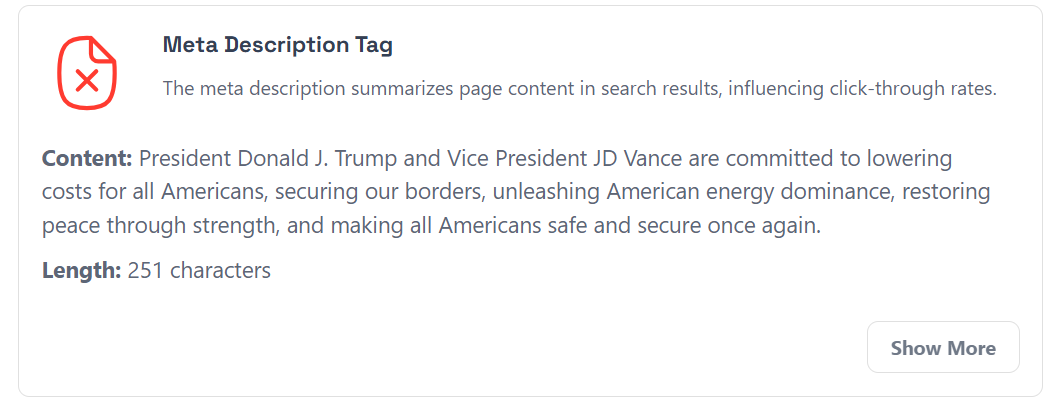
Task: Click the word restoring in the content text
Action: pyautogui.click(x=946, y=193)
